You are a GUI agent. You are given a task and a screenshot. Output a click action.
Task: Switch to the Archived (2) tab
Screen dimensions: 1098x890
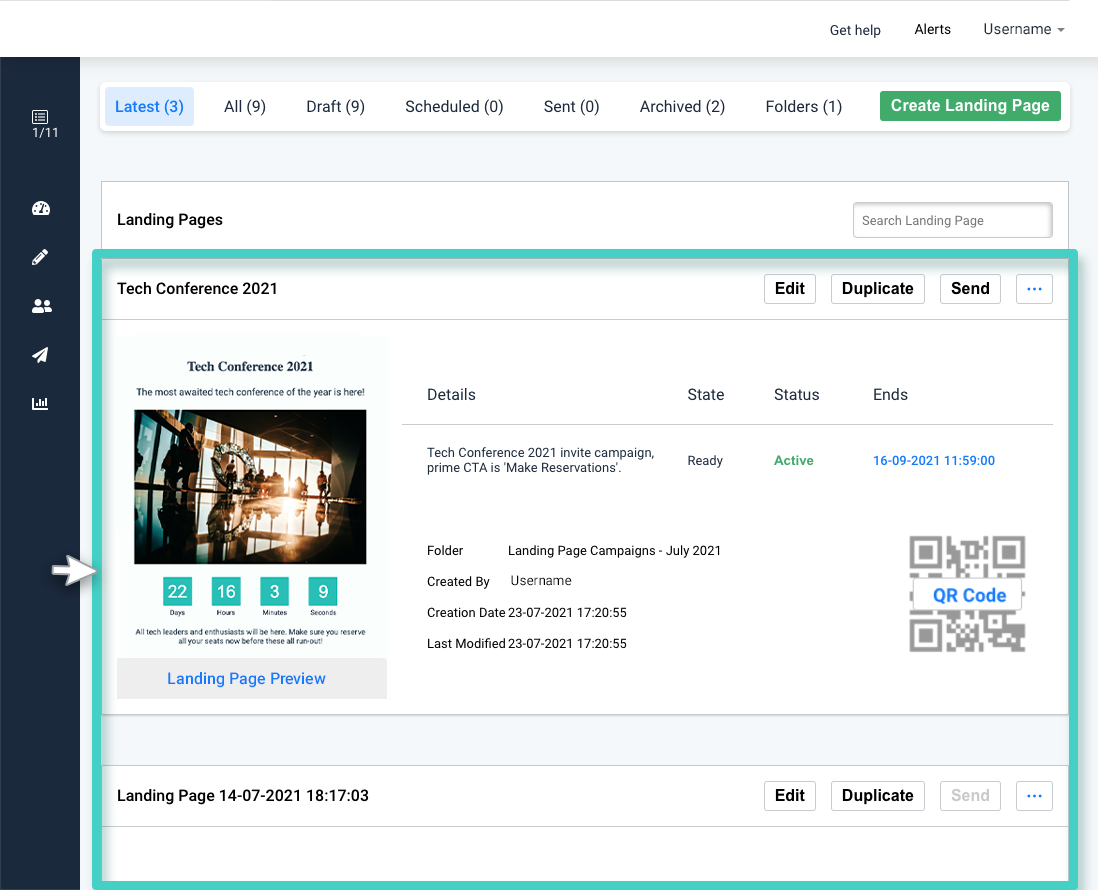coord(682,106)
